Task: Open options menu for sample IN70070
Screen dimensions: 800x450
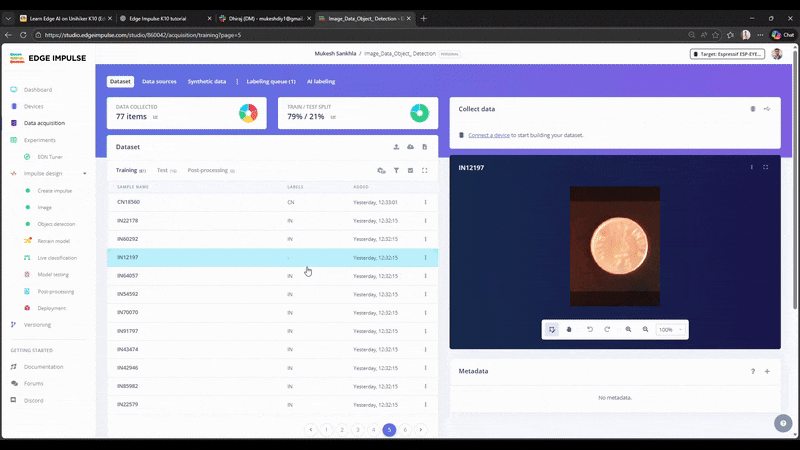Action: coord(425,313)
